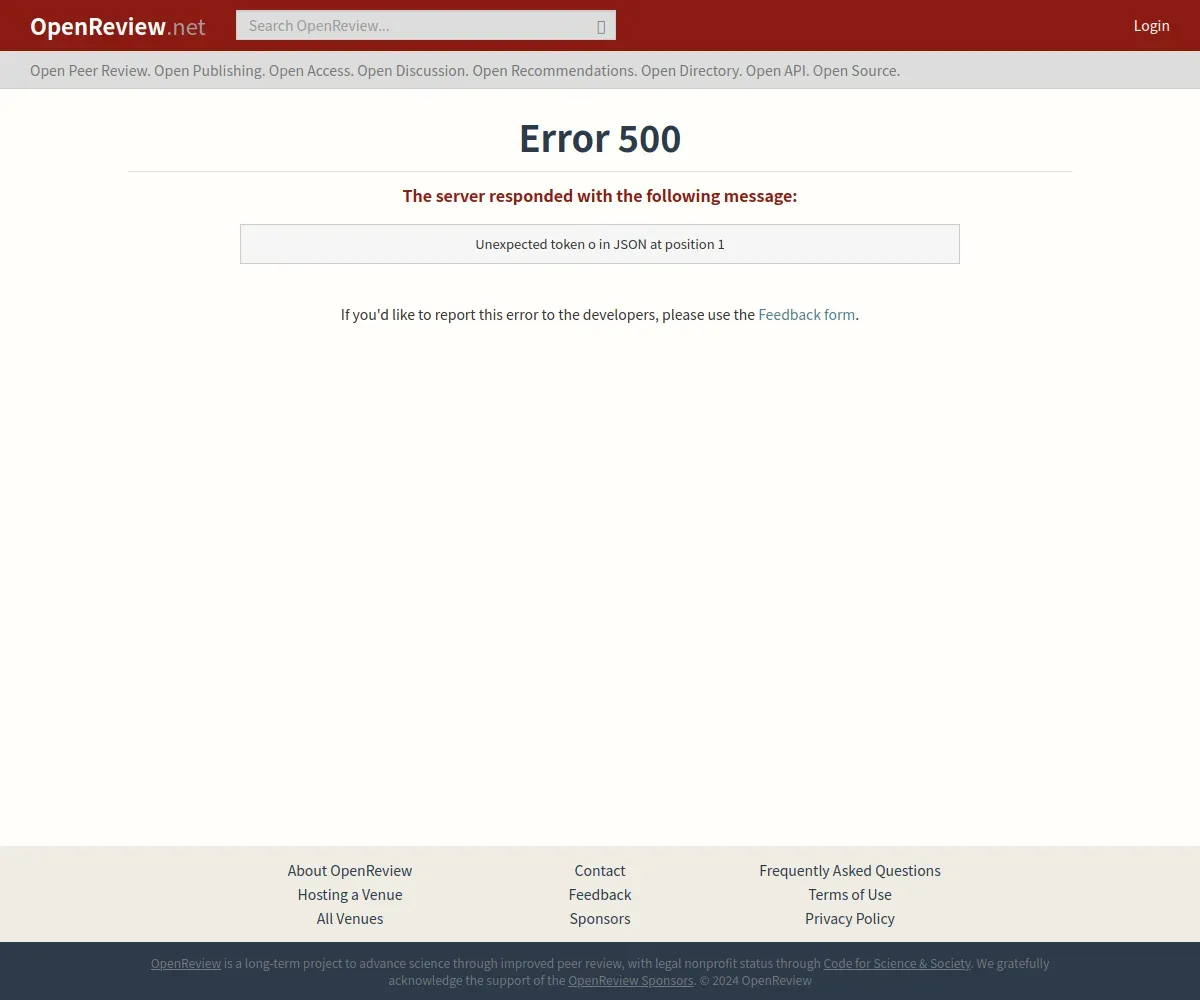Click the 'Open Peer Review. Open Publishing' tagline

pos(465,70)
